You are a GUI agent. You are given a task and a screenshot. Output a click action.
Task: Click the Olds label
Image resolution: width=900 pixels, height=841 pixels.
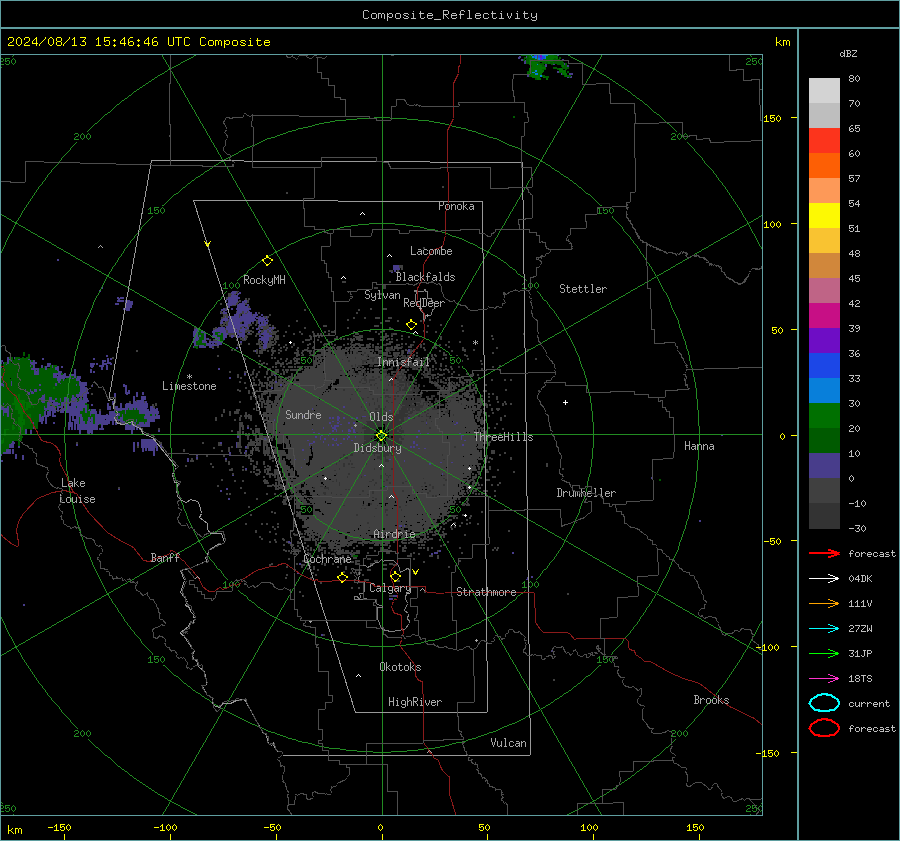381,417
